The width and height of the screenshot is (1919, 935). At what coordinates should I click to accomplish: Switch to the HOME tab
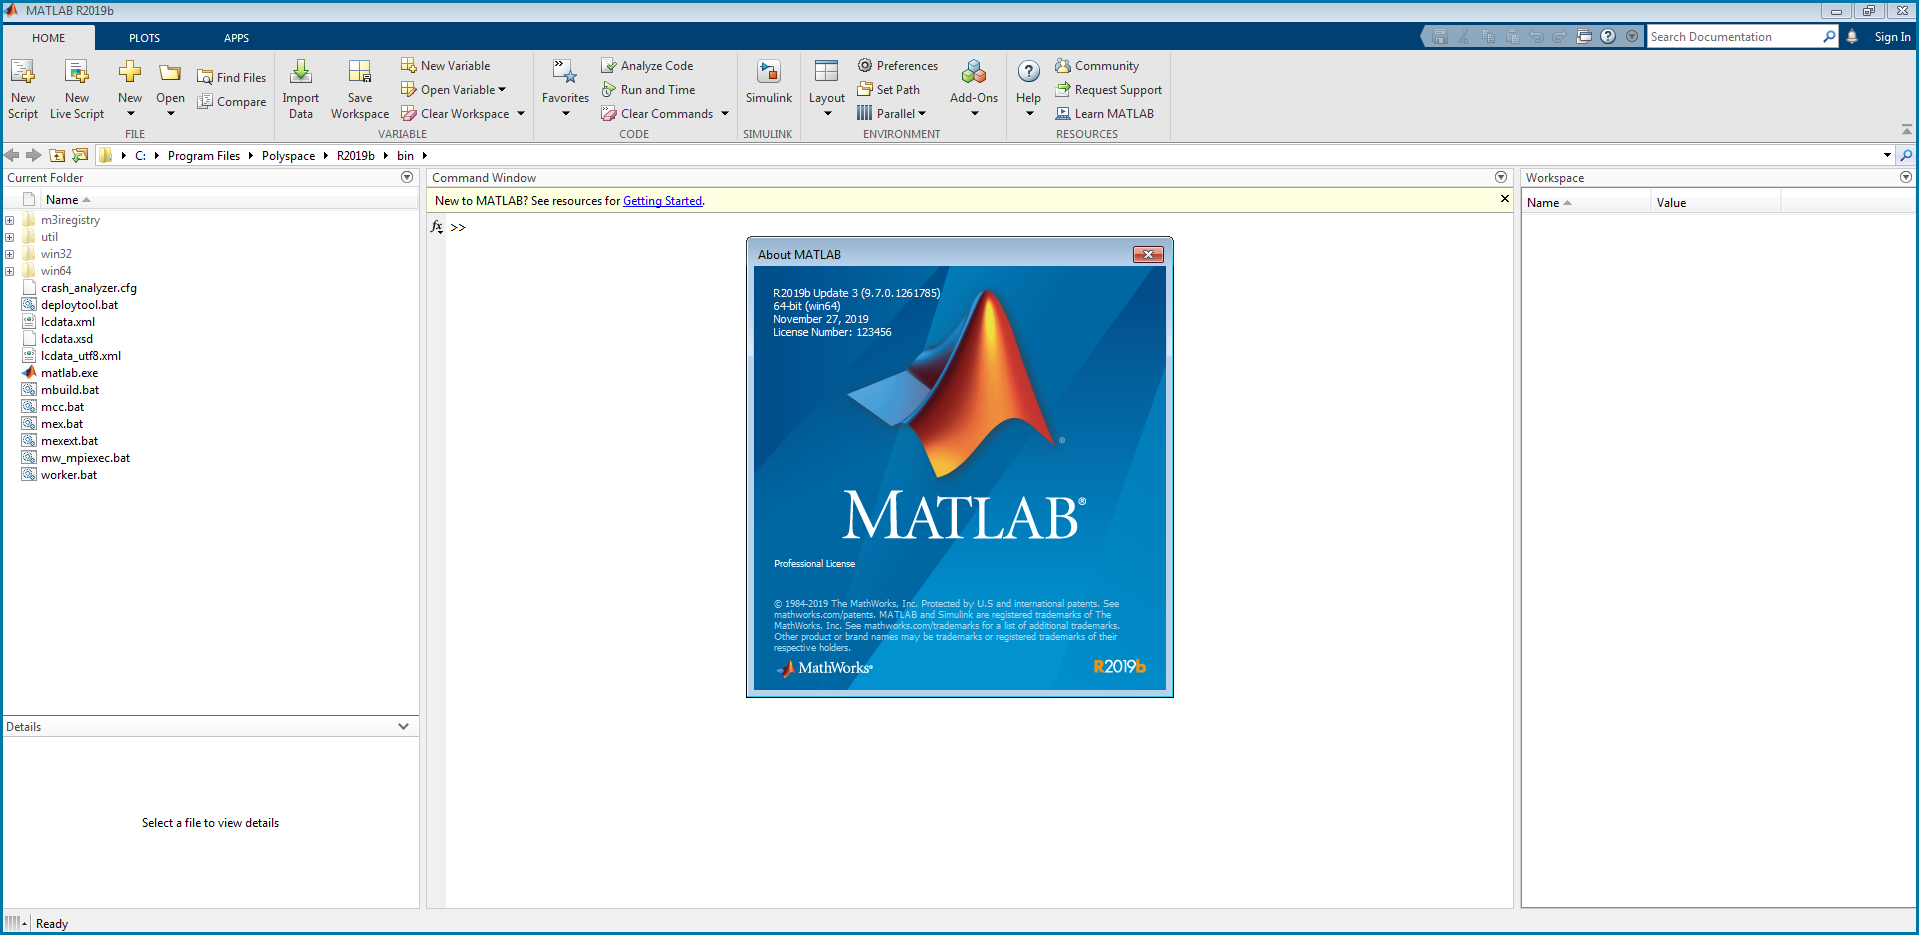point(49,37)
